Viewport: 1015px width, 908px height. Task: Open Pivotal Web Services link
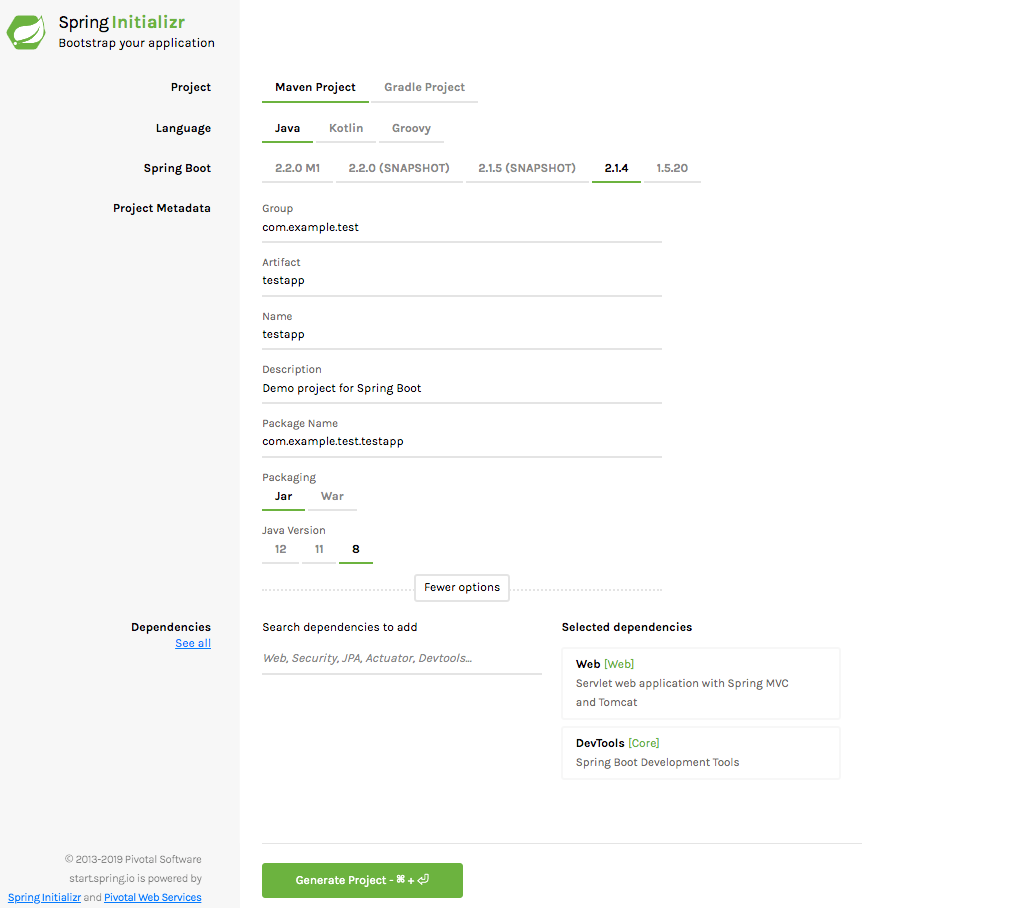pyautogui.click(x=153, y=898)
